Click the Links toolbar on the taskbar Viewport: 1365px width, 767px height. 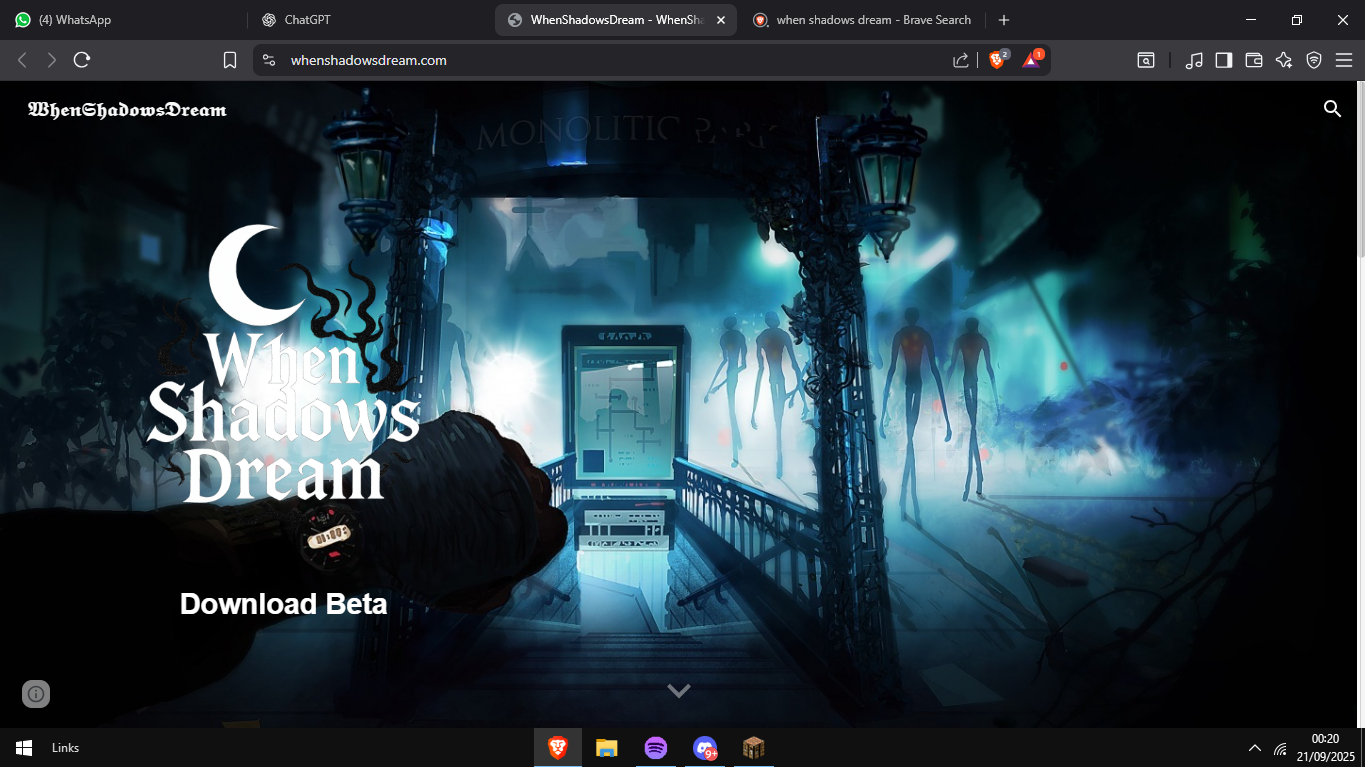pyautogui.click(x=65, y=748)
